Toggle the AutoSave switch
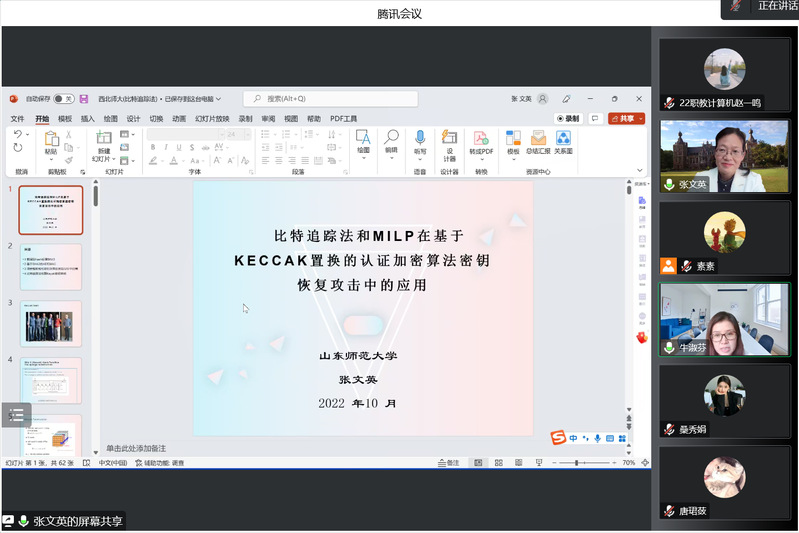 coord(63,99)
